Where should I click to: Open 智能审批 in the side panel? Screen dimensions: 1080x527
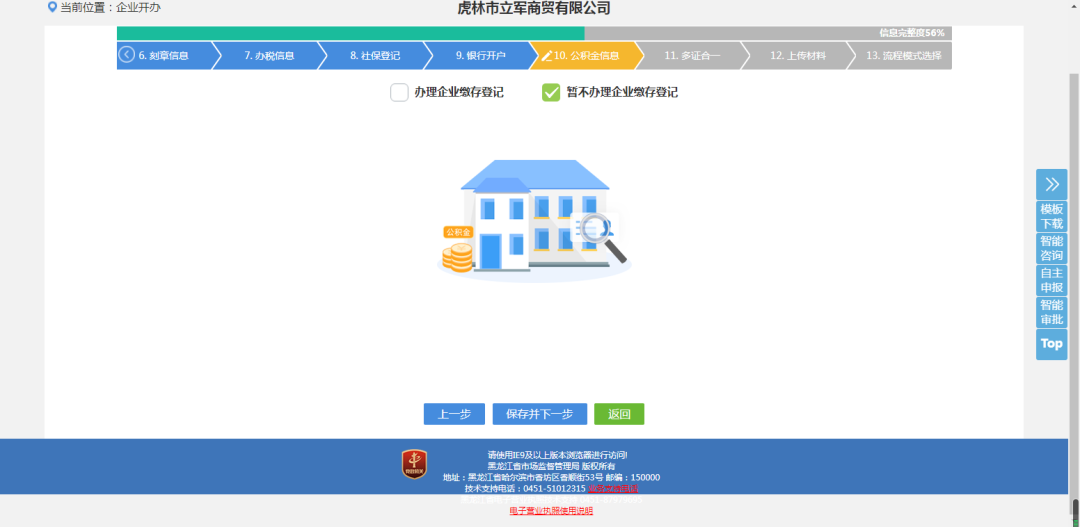pyautogui.click(x=1051, y=311)
